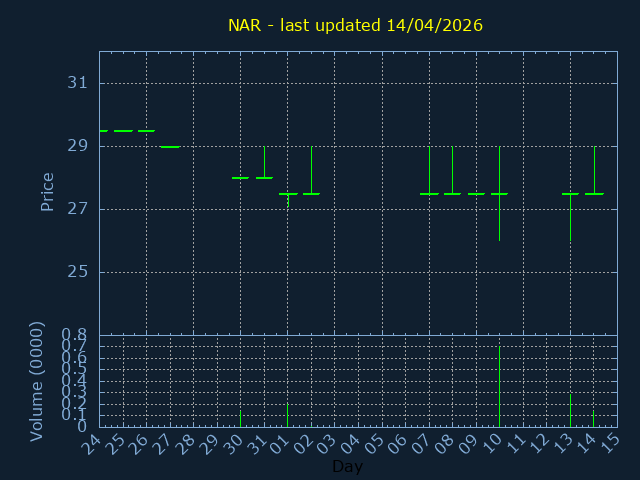
Task: Select the day 30 price bar at 28
Action: coord(240,178)
